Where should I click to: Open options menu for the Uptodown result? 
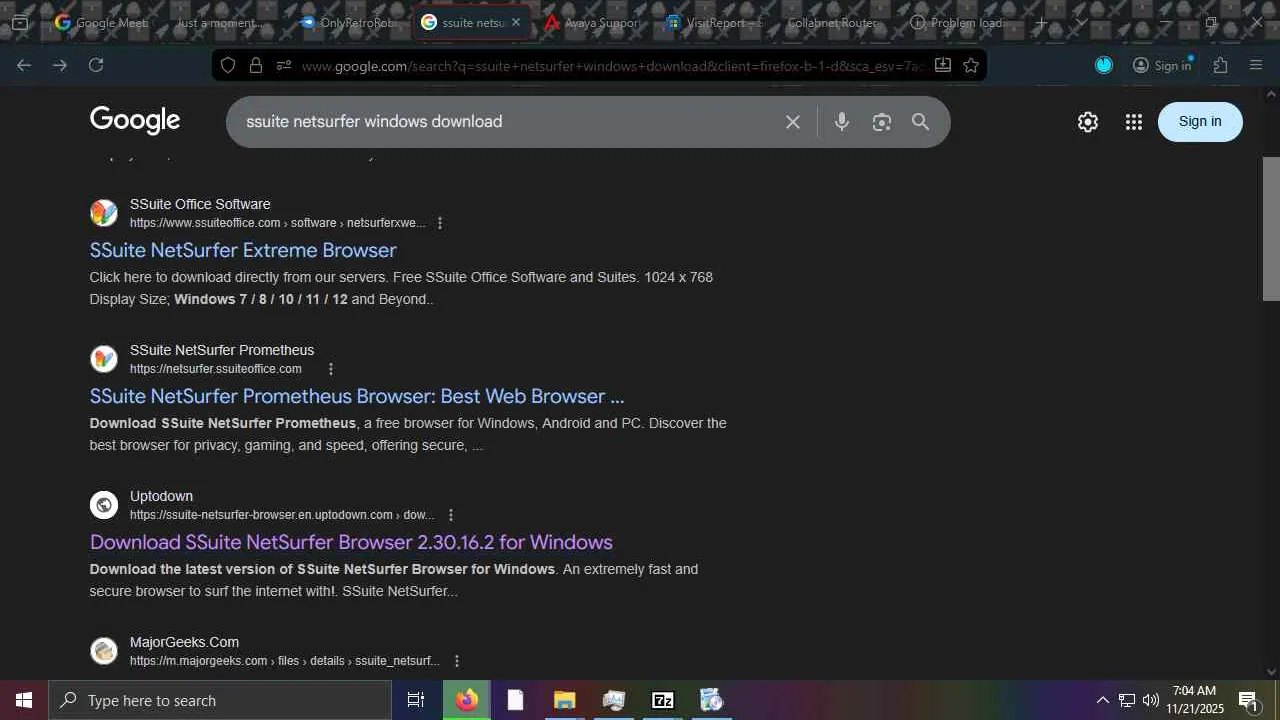[x=450, y=515]
